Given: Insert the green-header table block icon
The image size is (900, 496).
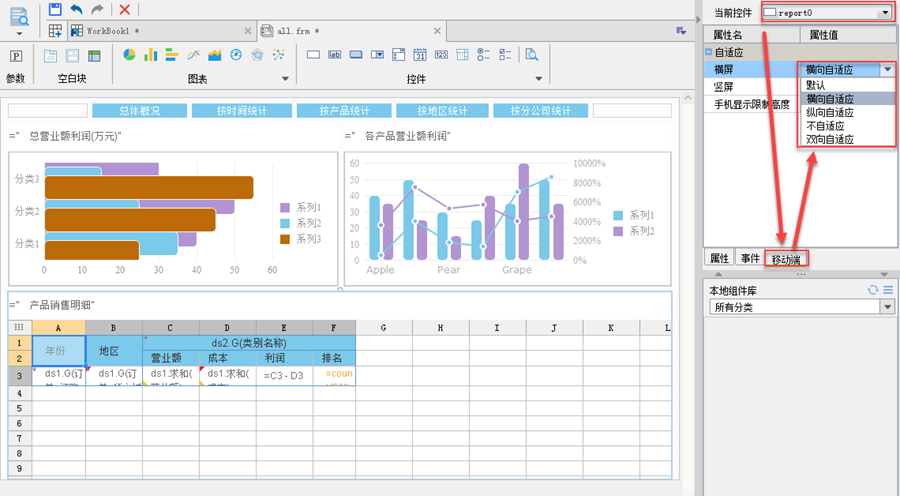Looking at the screenshot, I should (94, 55).
